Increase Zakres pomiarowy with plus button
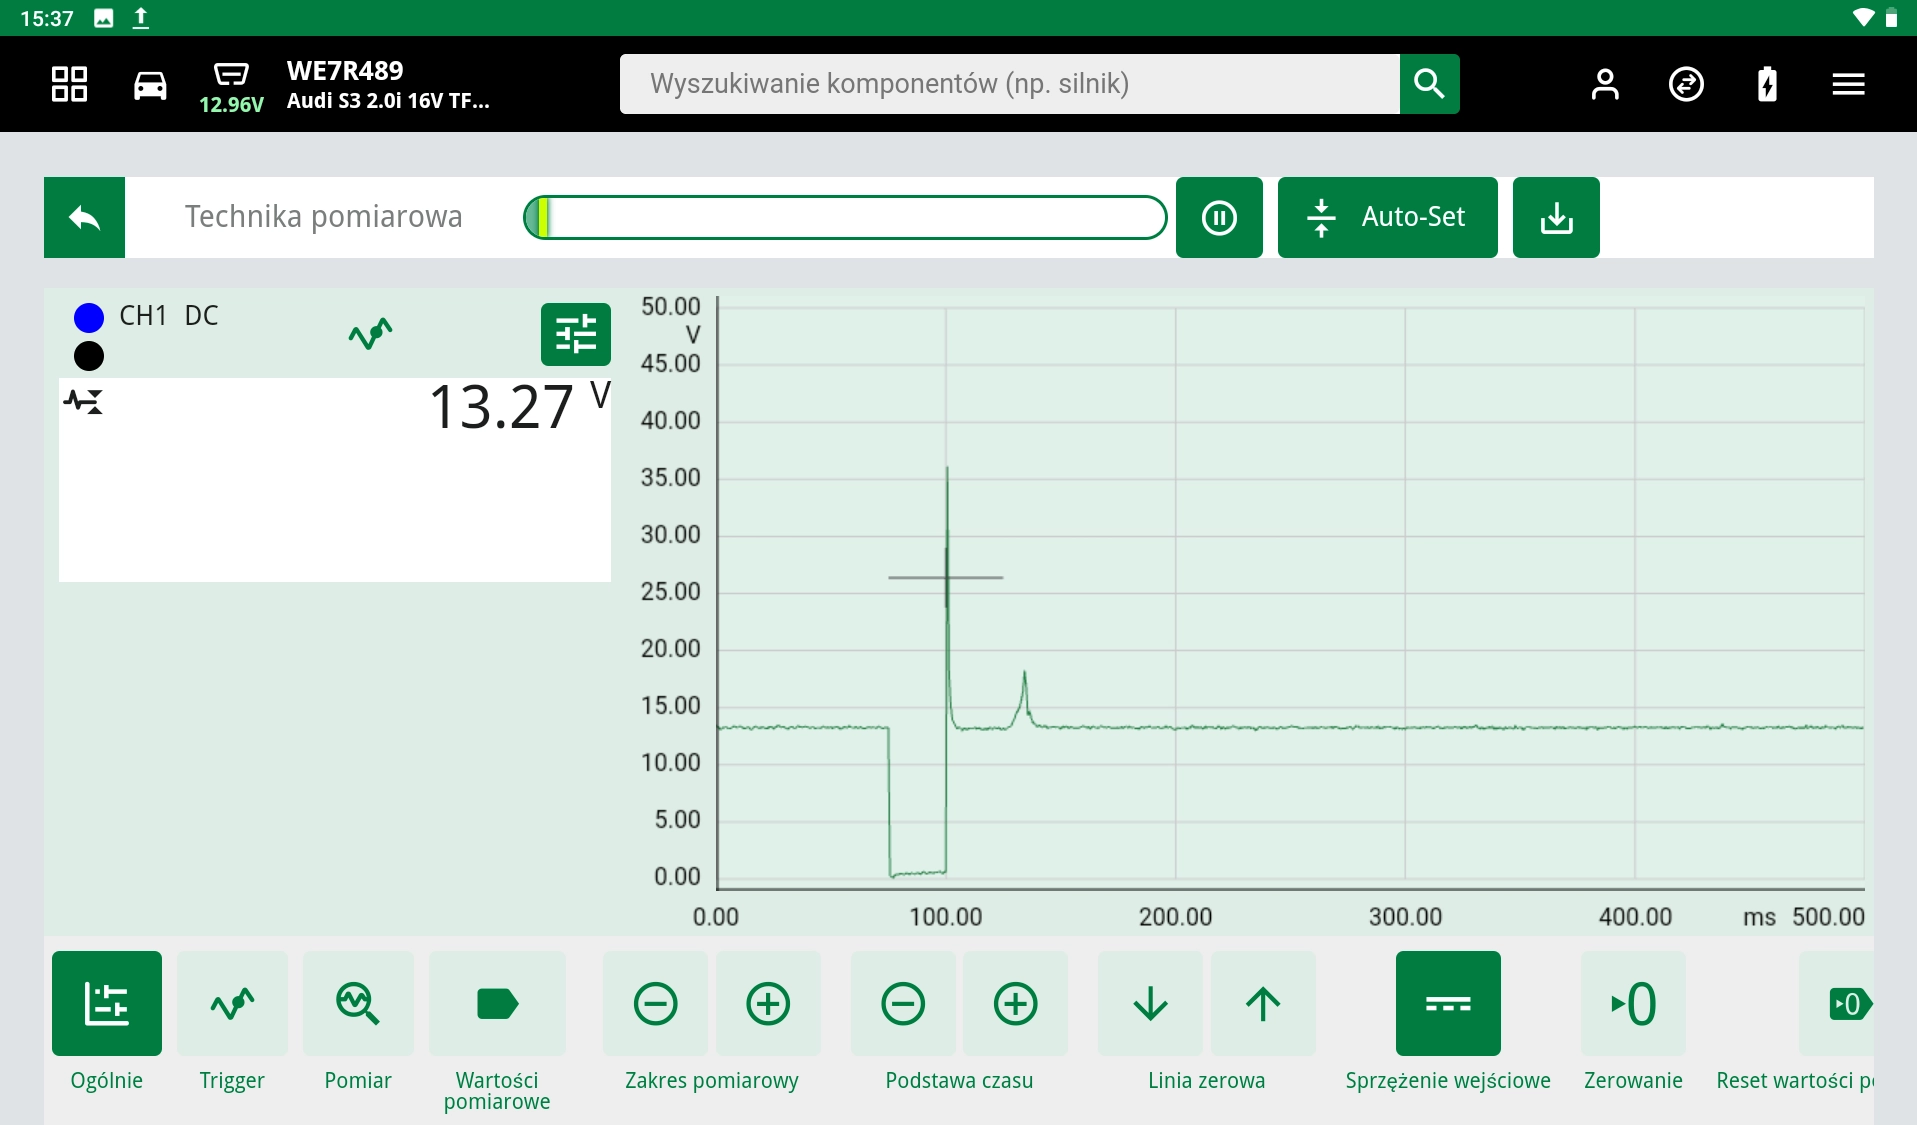The height and width of the screenshot is (1125, 1917). click(768, 1003)
